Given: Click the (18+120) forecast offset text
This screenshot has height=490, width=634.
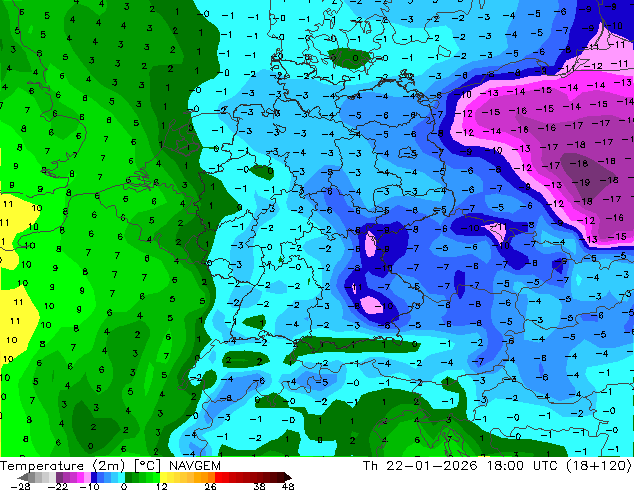Looking at the screenshot, I should click(598, 466).
